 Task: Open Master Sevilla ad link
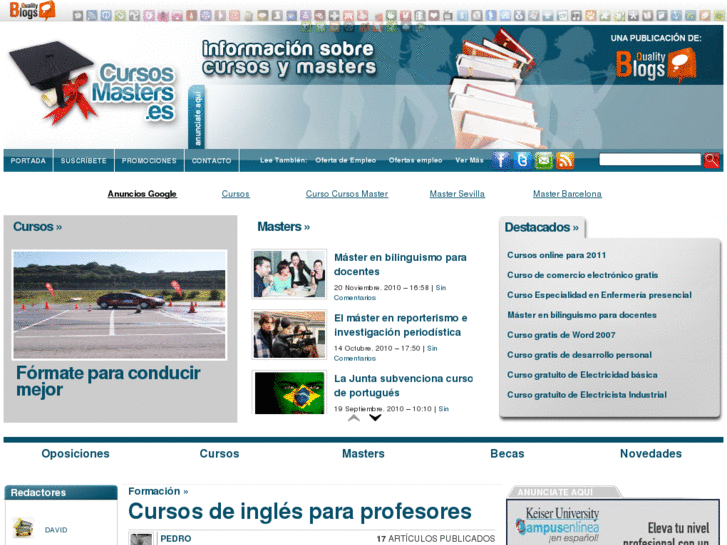[x=457, y=194]
